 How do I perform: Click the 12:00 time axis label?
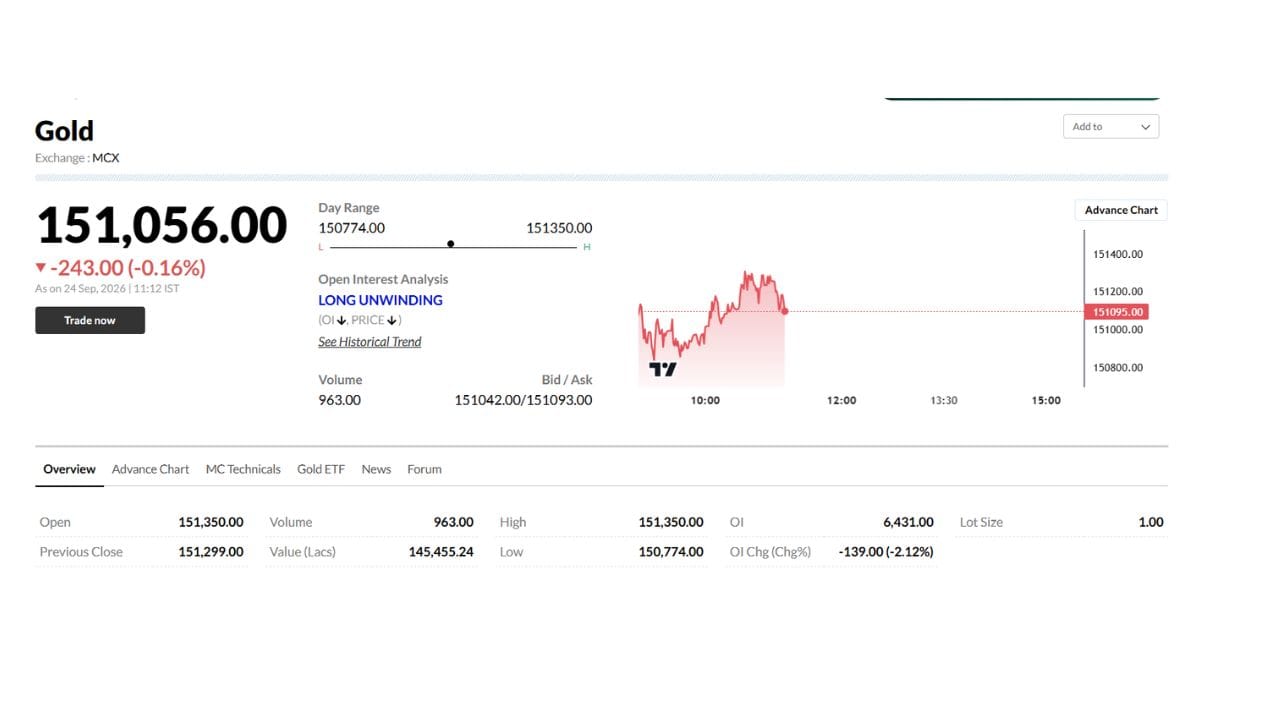[841, 401]
